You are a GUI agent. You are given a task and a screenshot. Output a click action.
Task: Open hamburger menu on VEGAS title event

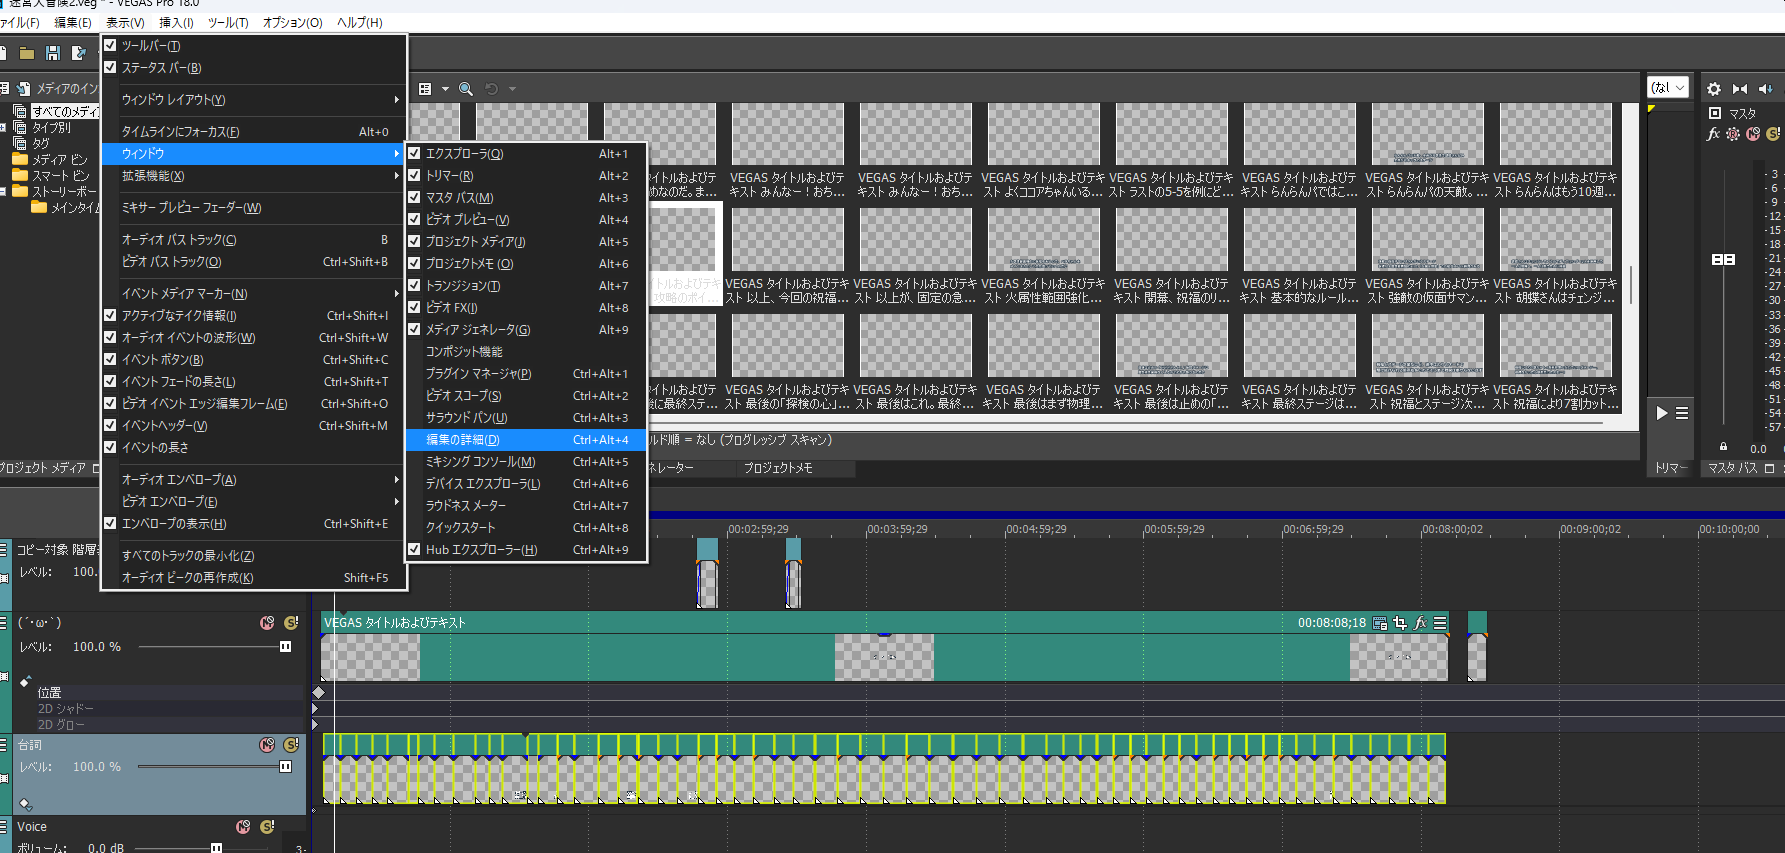point(1440,622)
